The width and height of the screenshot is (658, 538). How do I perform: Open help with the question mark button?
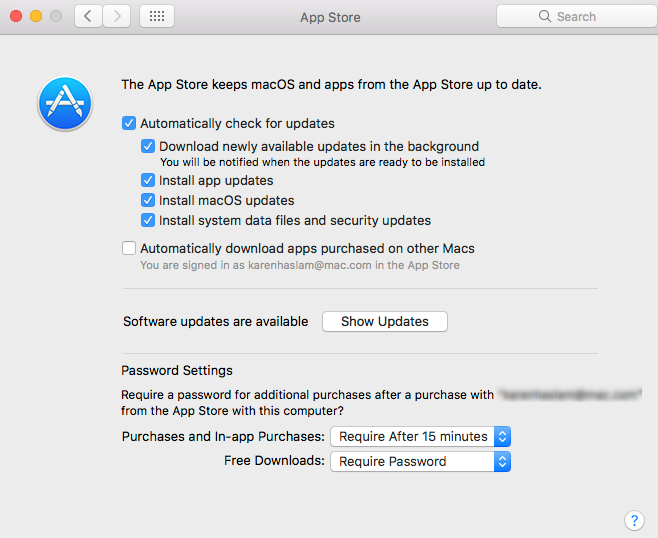tap(634, 521)
